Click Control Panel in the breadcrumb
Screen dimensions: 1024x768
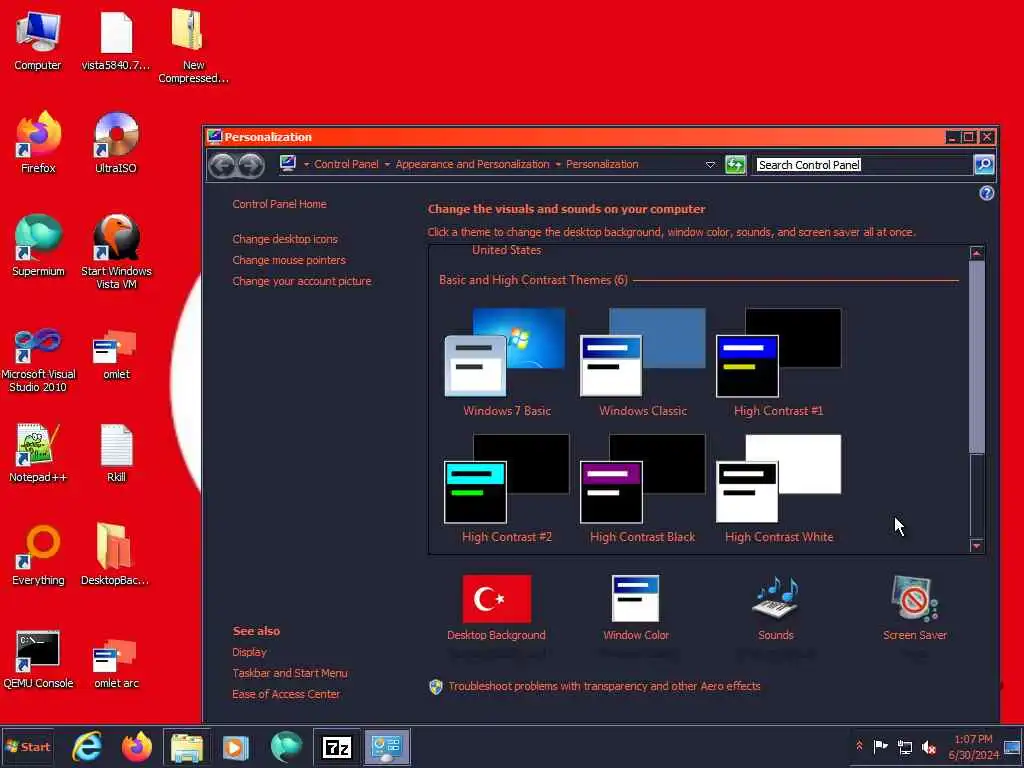pos(346,165)
